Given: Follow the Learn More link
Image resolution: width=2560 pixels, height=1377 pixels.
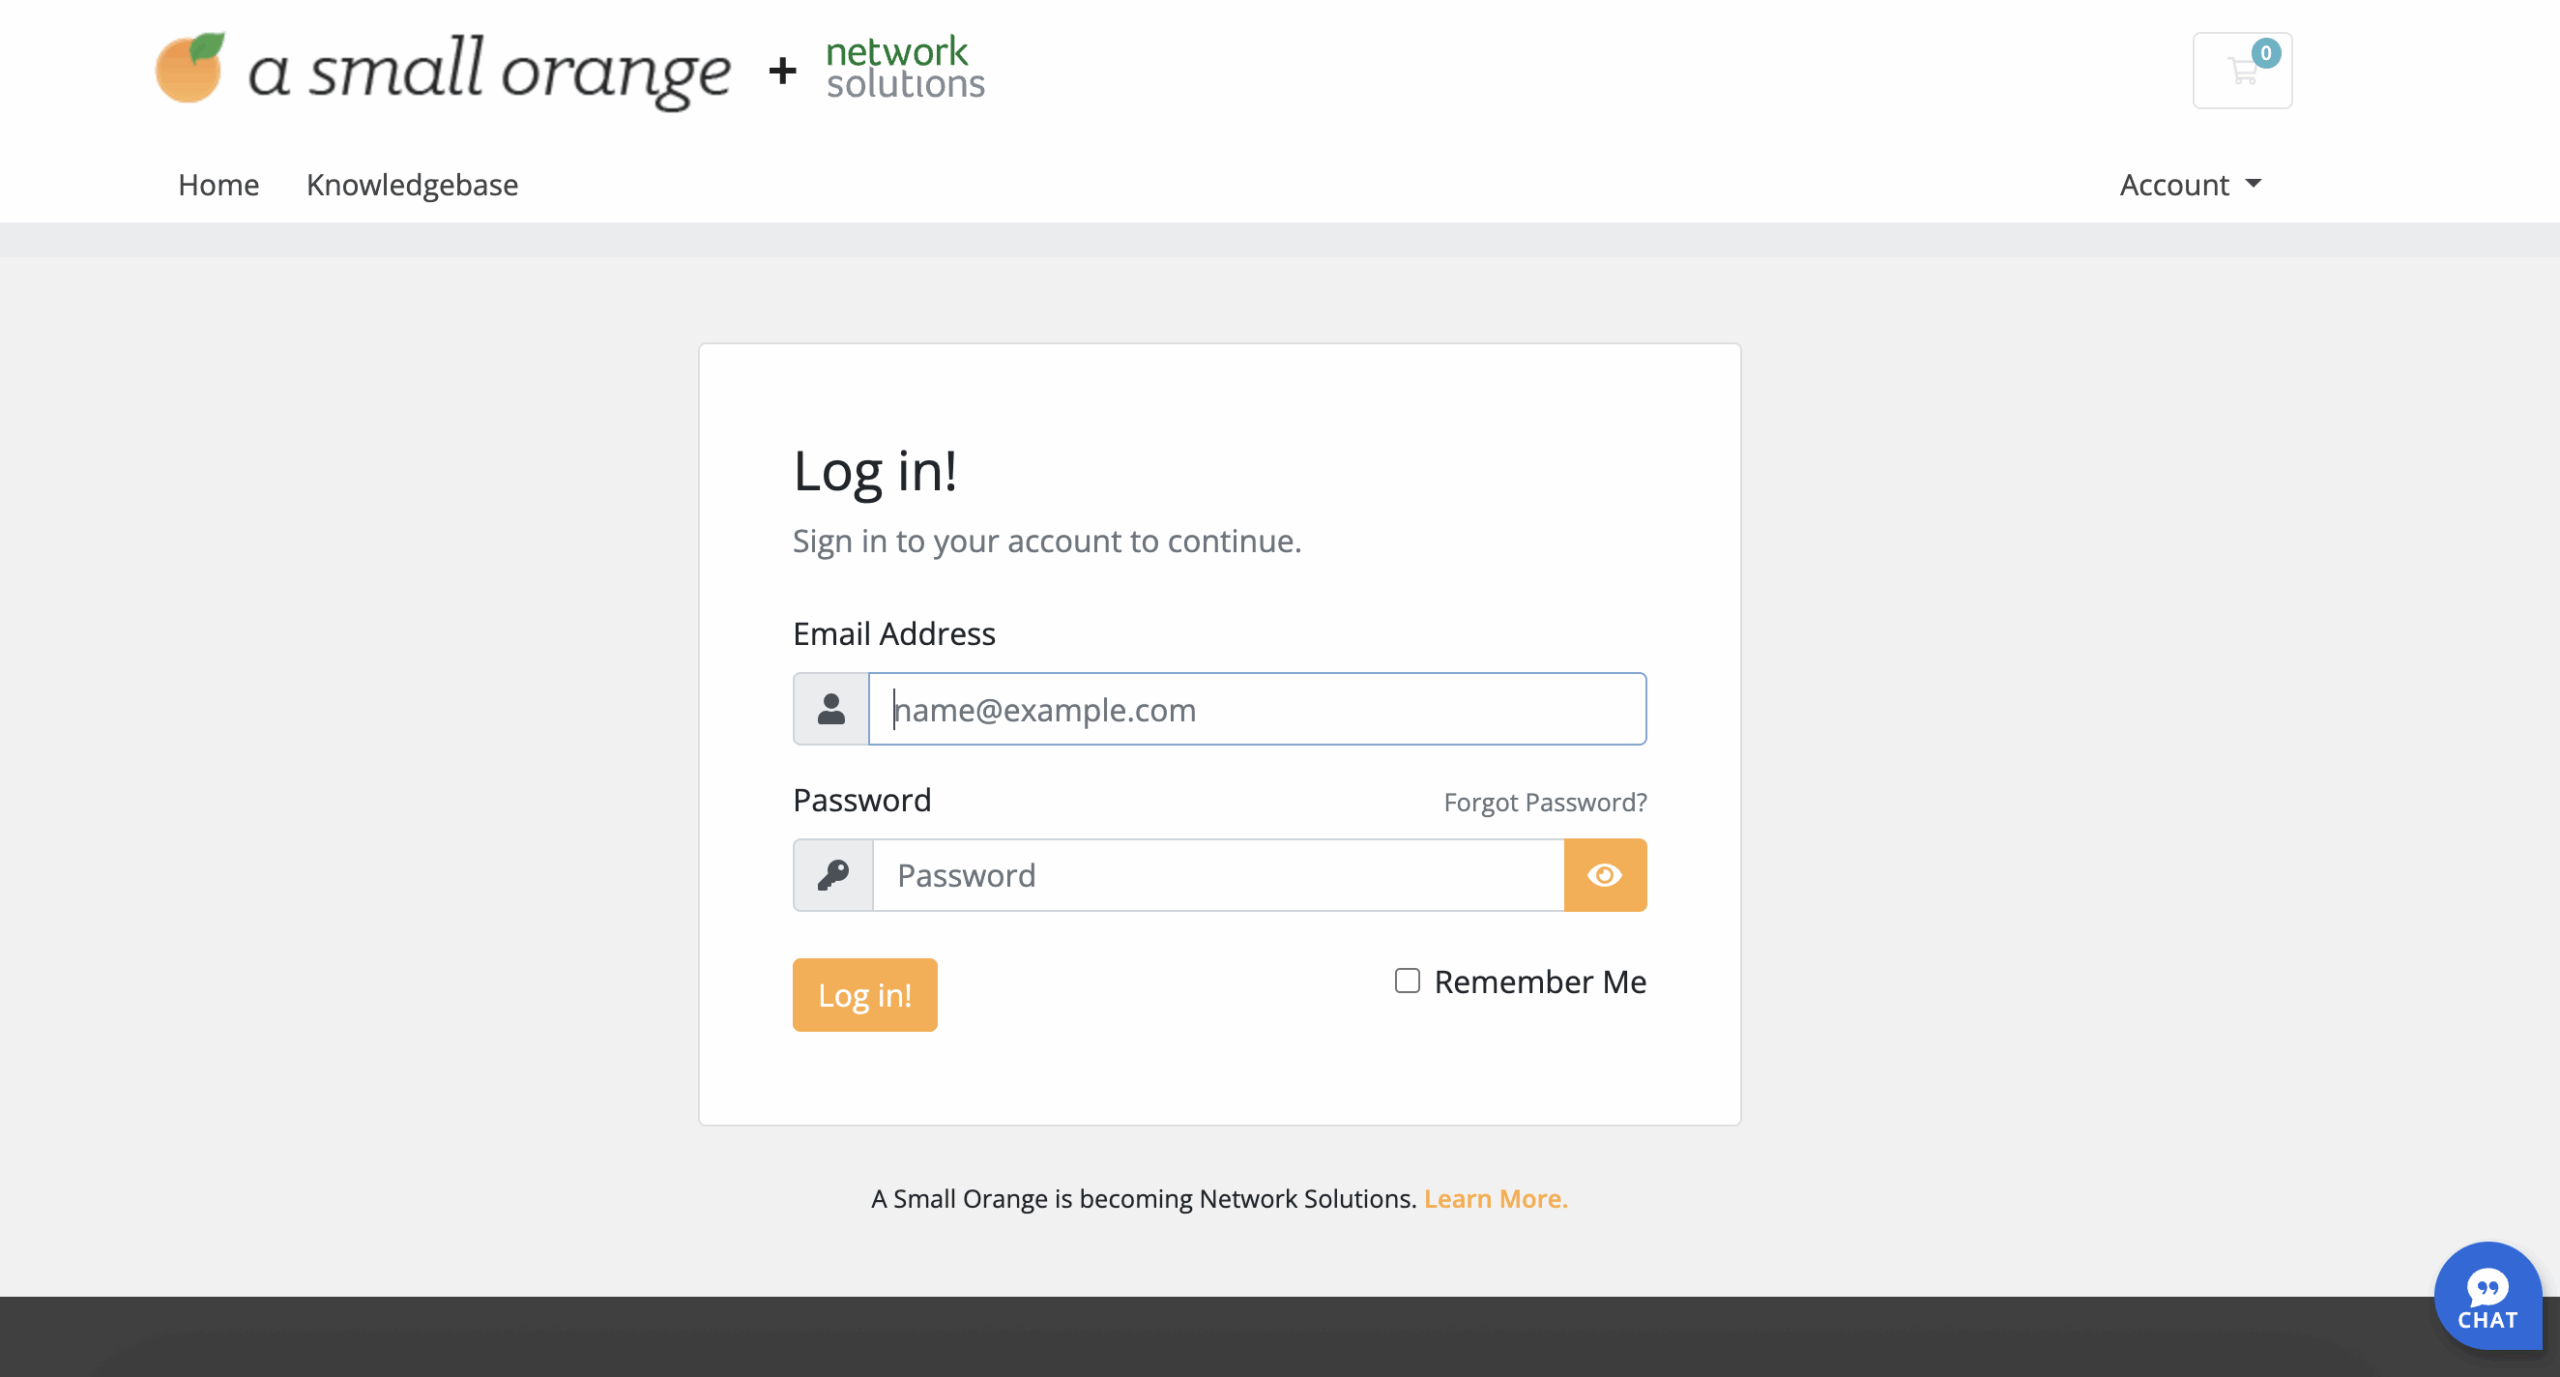Looking at the screenshot, I should (x=1495, y=1198).
